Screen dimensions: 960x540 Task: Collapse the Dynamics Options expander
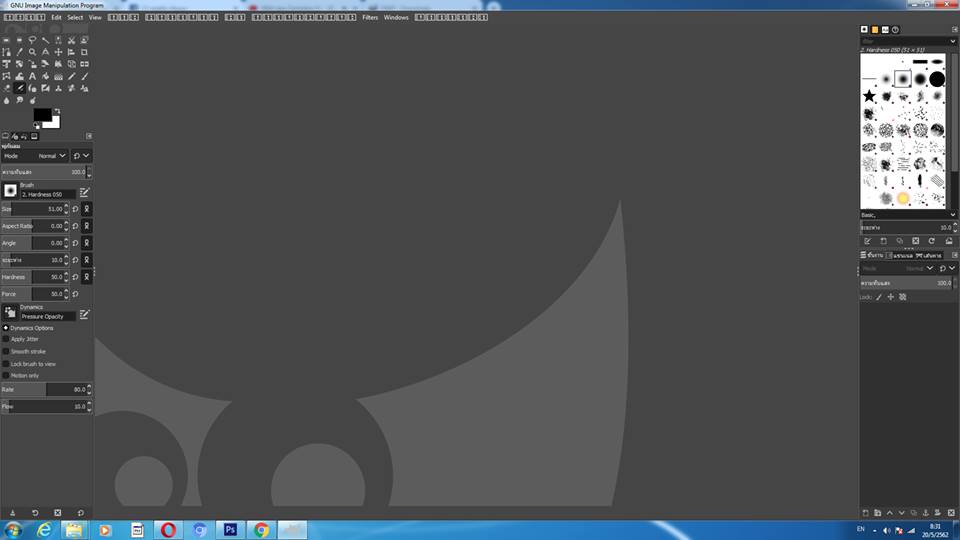pos(6,328)
